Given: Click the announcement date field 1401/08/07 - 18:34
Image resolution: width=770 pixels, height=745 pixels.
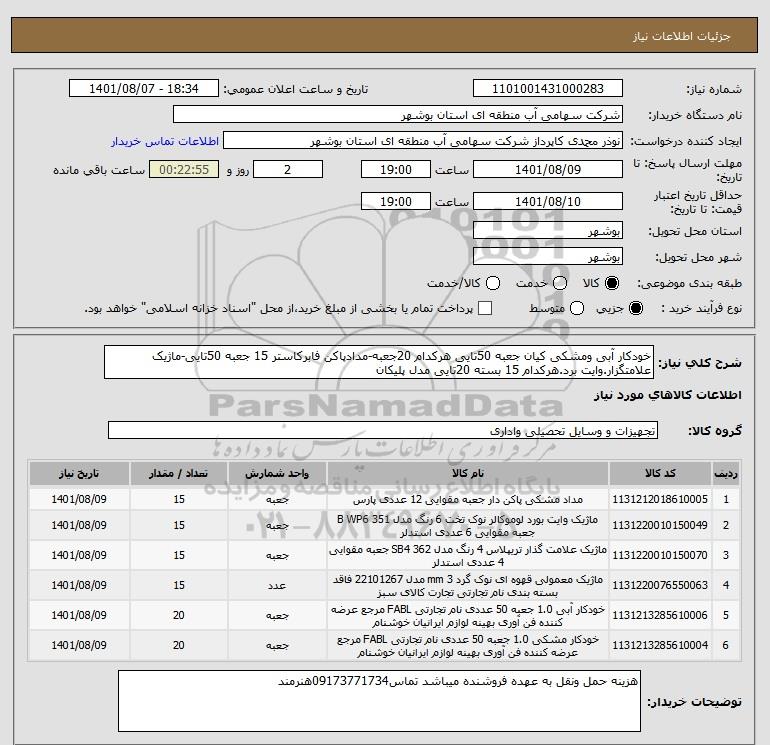Looking at the screenshot, I should pos(143,88).
